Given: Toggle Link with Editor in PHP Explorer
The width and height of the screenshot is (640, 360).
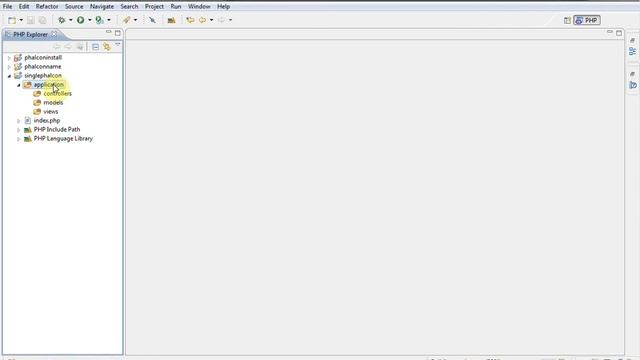Looking at the screenshot, I should 107,47.
